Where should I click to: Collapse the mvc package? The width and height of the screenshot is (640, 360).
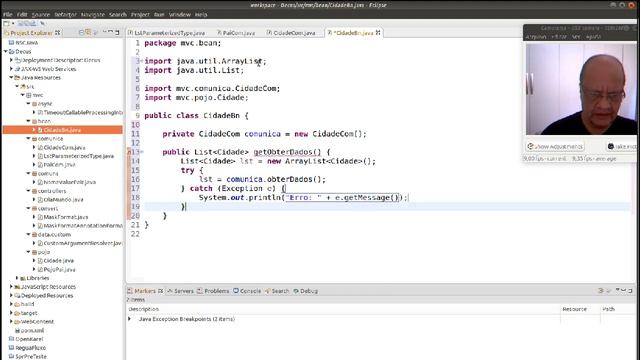pyautogui.click(x=23, y=95)
